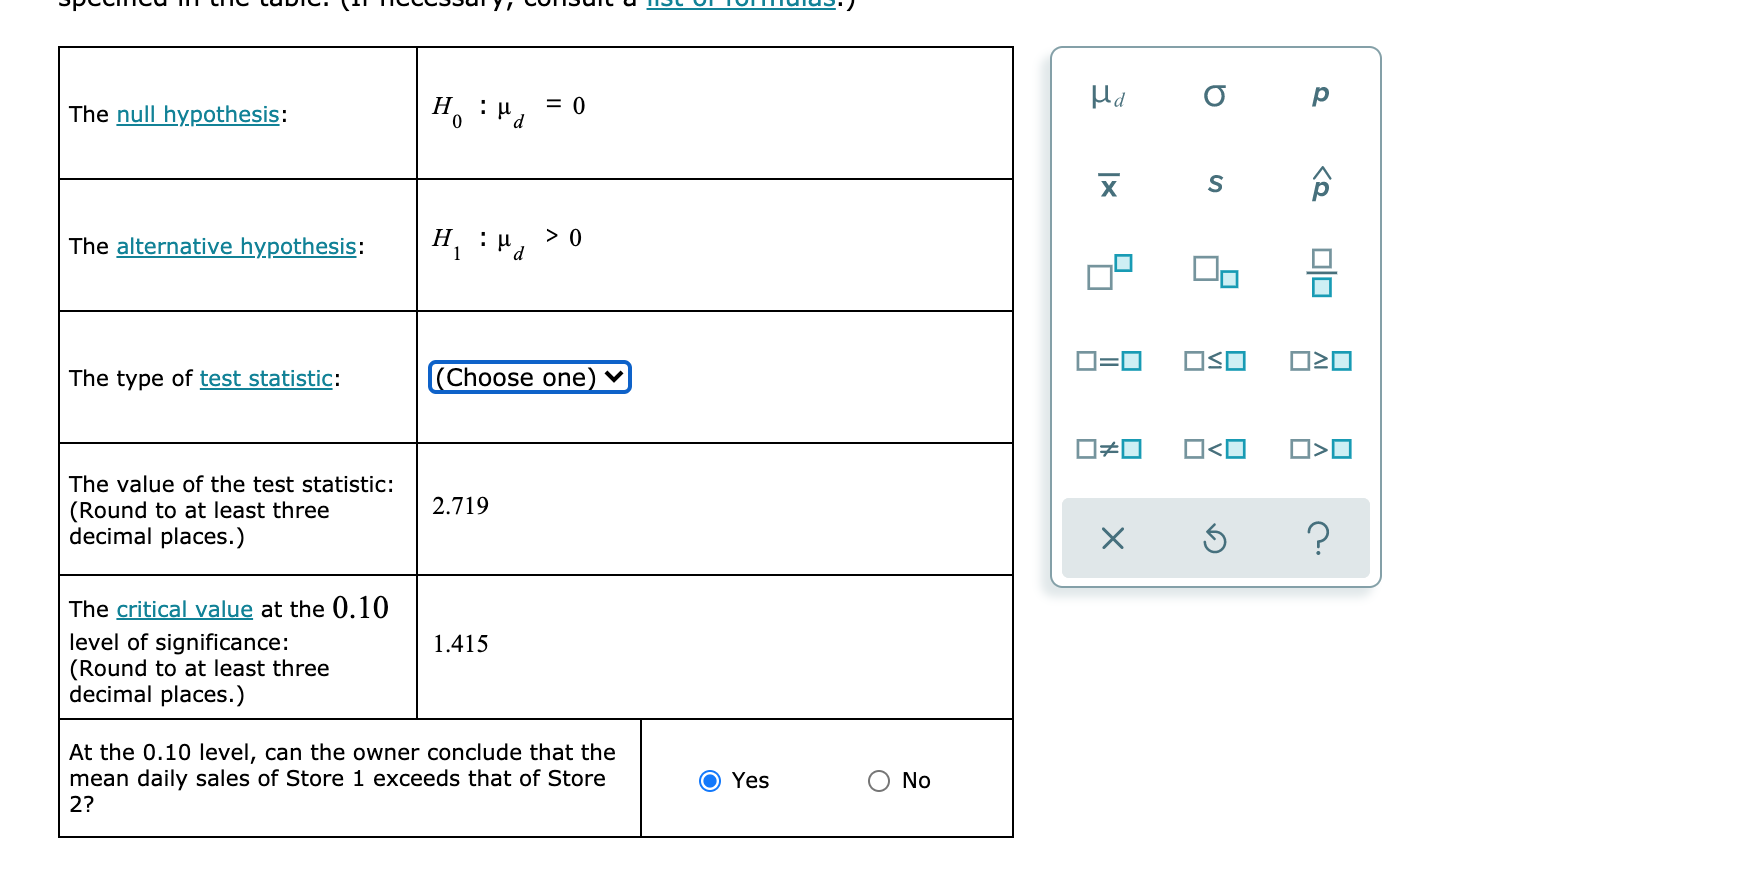Insert the x̄ (sample mean) symbol

[1108, 184]
